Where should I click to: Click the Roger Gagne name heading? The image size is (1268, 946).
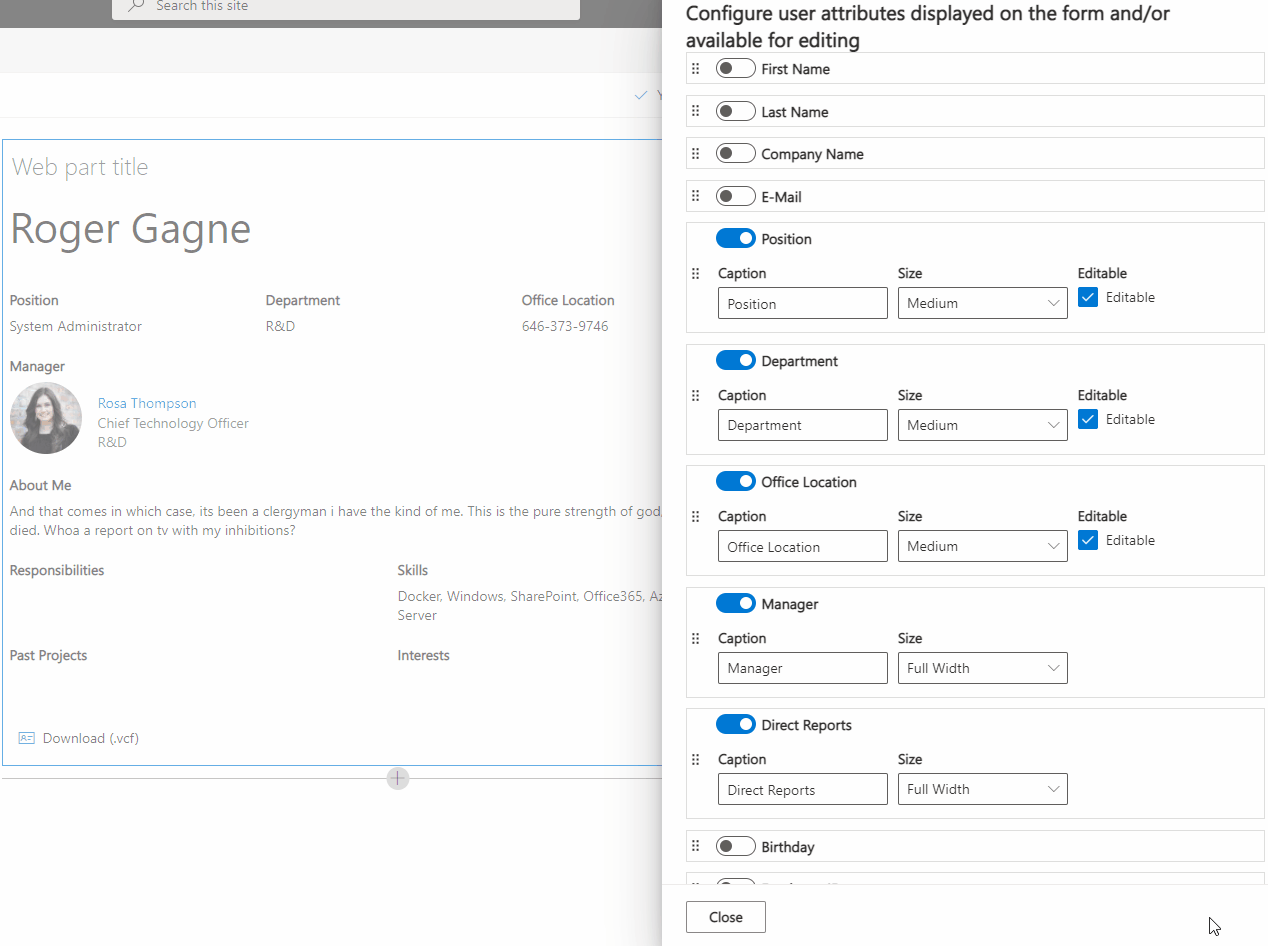point(130,229)
